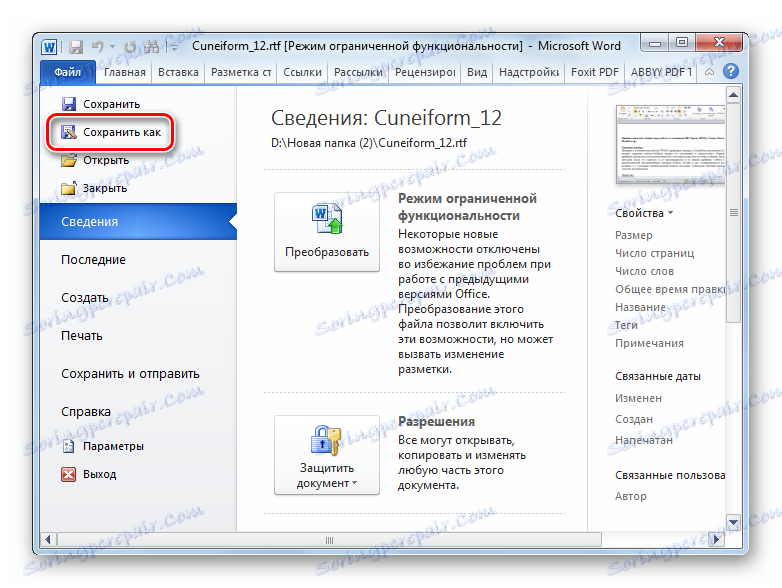
Task: Click the Redo icon in quick access toolbar
Action: 130,47
